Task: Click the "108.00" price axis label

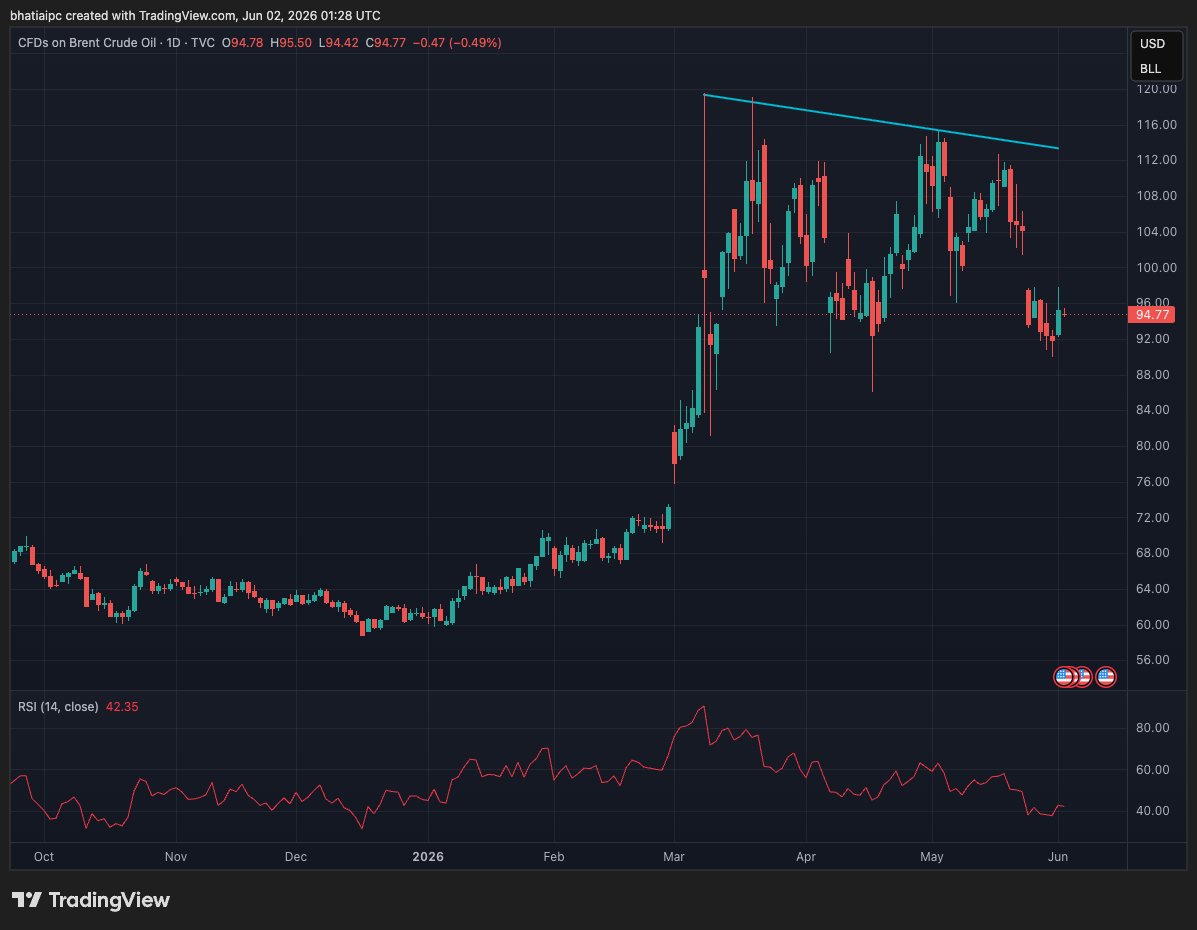Action: [x=1156, y=195]
